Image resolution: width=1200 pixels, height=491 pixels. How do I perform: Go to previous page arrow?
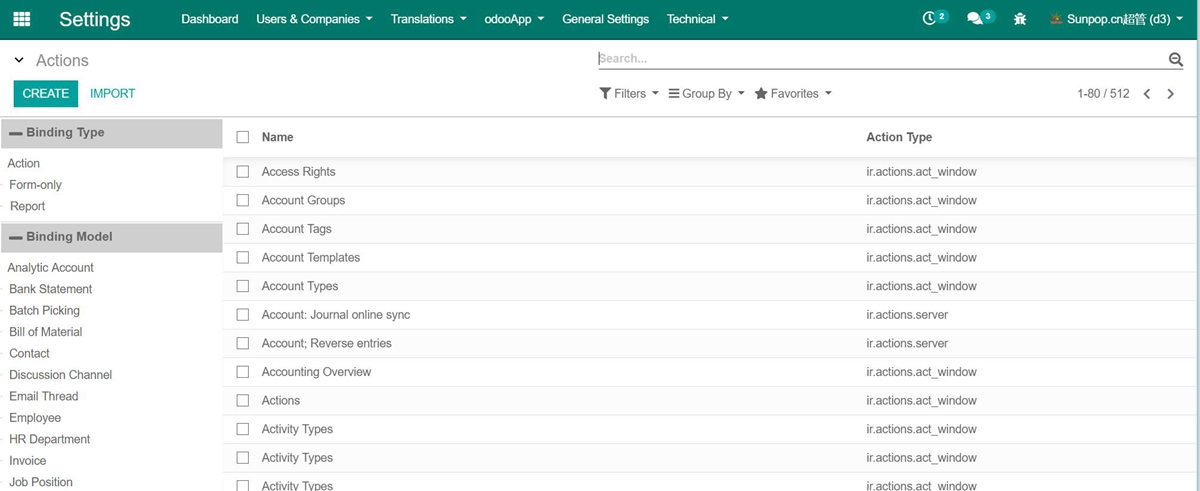click(1147, 94)
